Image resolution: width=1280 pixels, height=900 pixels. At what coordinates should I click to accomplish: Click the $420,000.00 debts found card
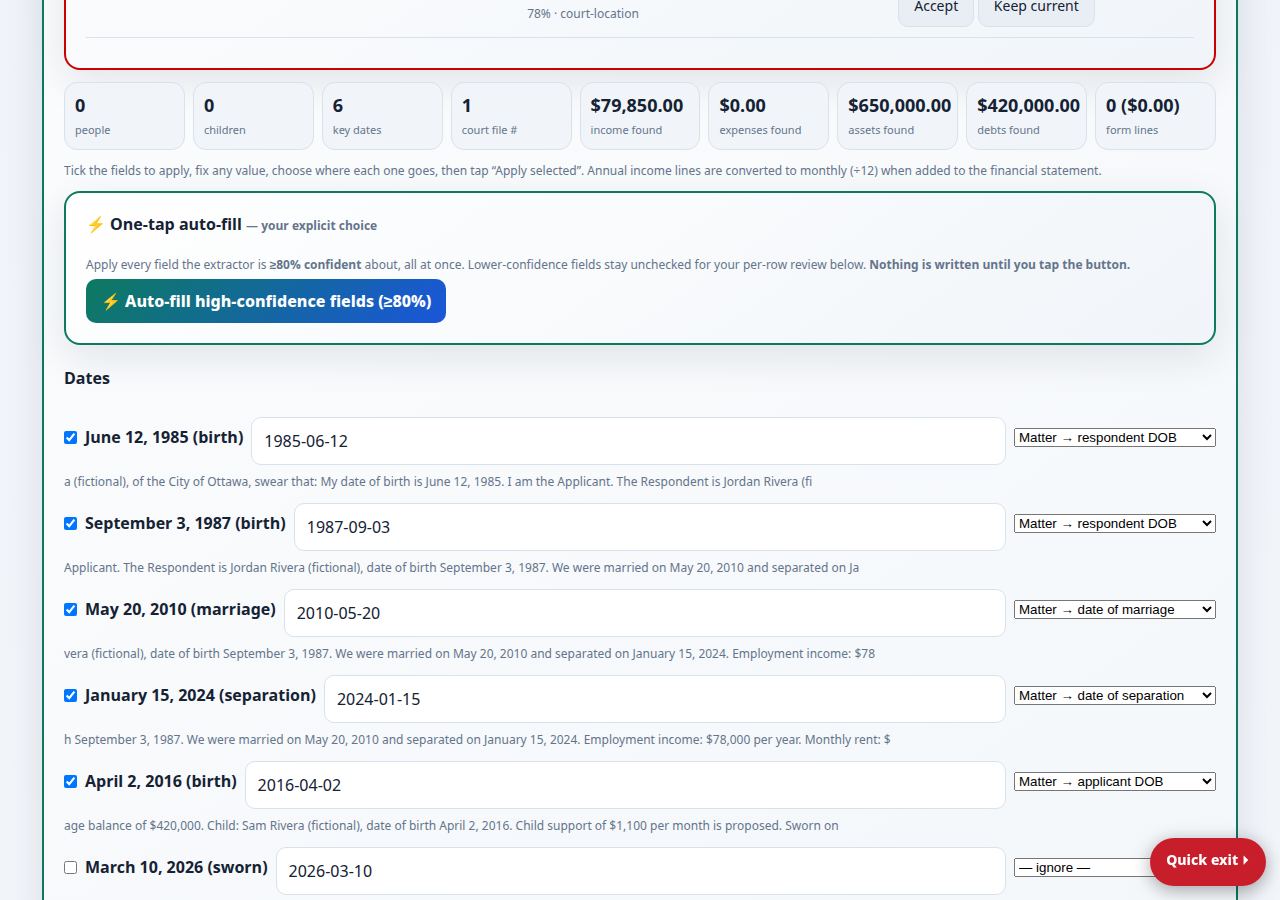(1027, 116)
